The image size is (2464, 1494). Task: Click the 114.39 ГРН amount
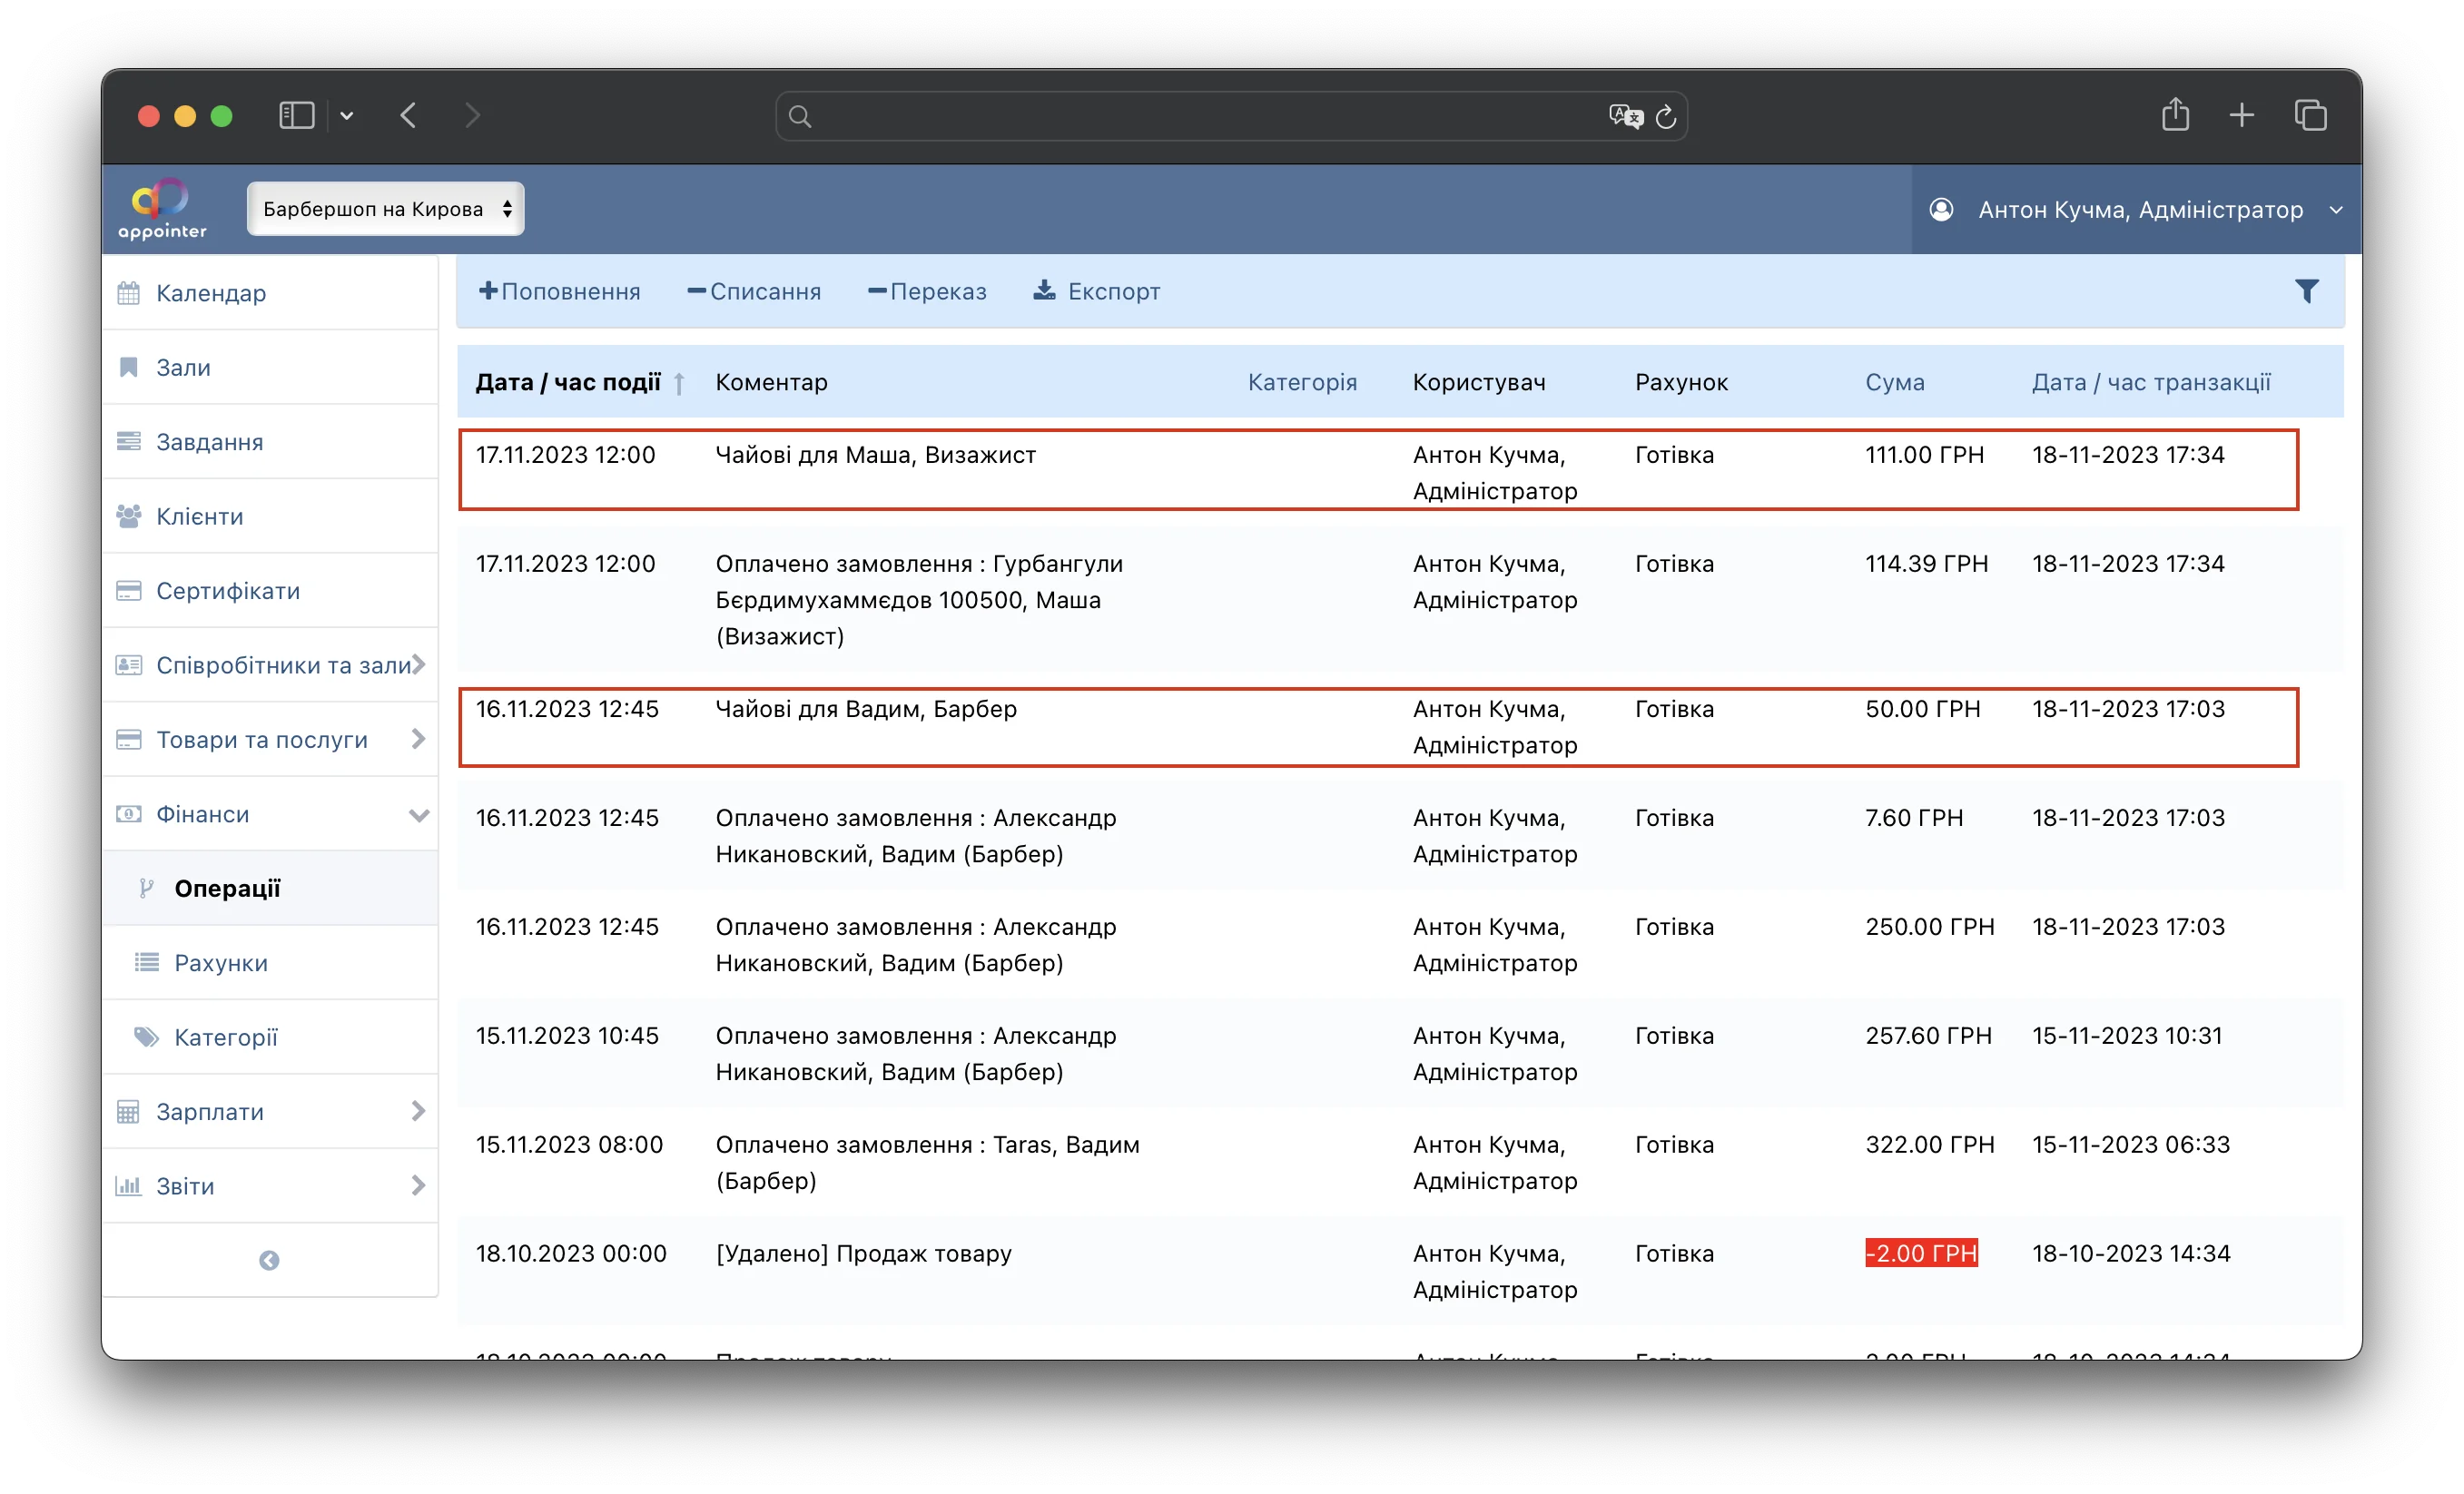click(x=1926, y=564)
